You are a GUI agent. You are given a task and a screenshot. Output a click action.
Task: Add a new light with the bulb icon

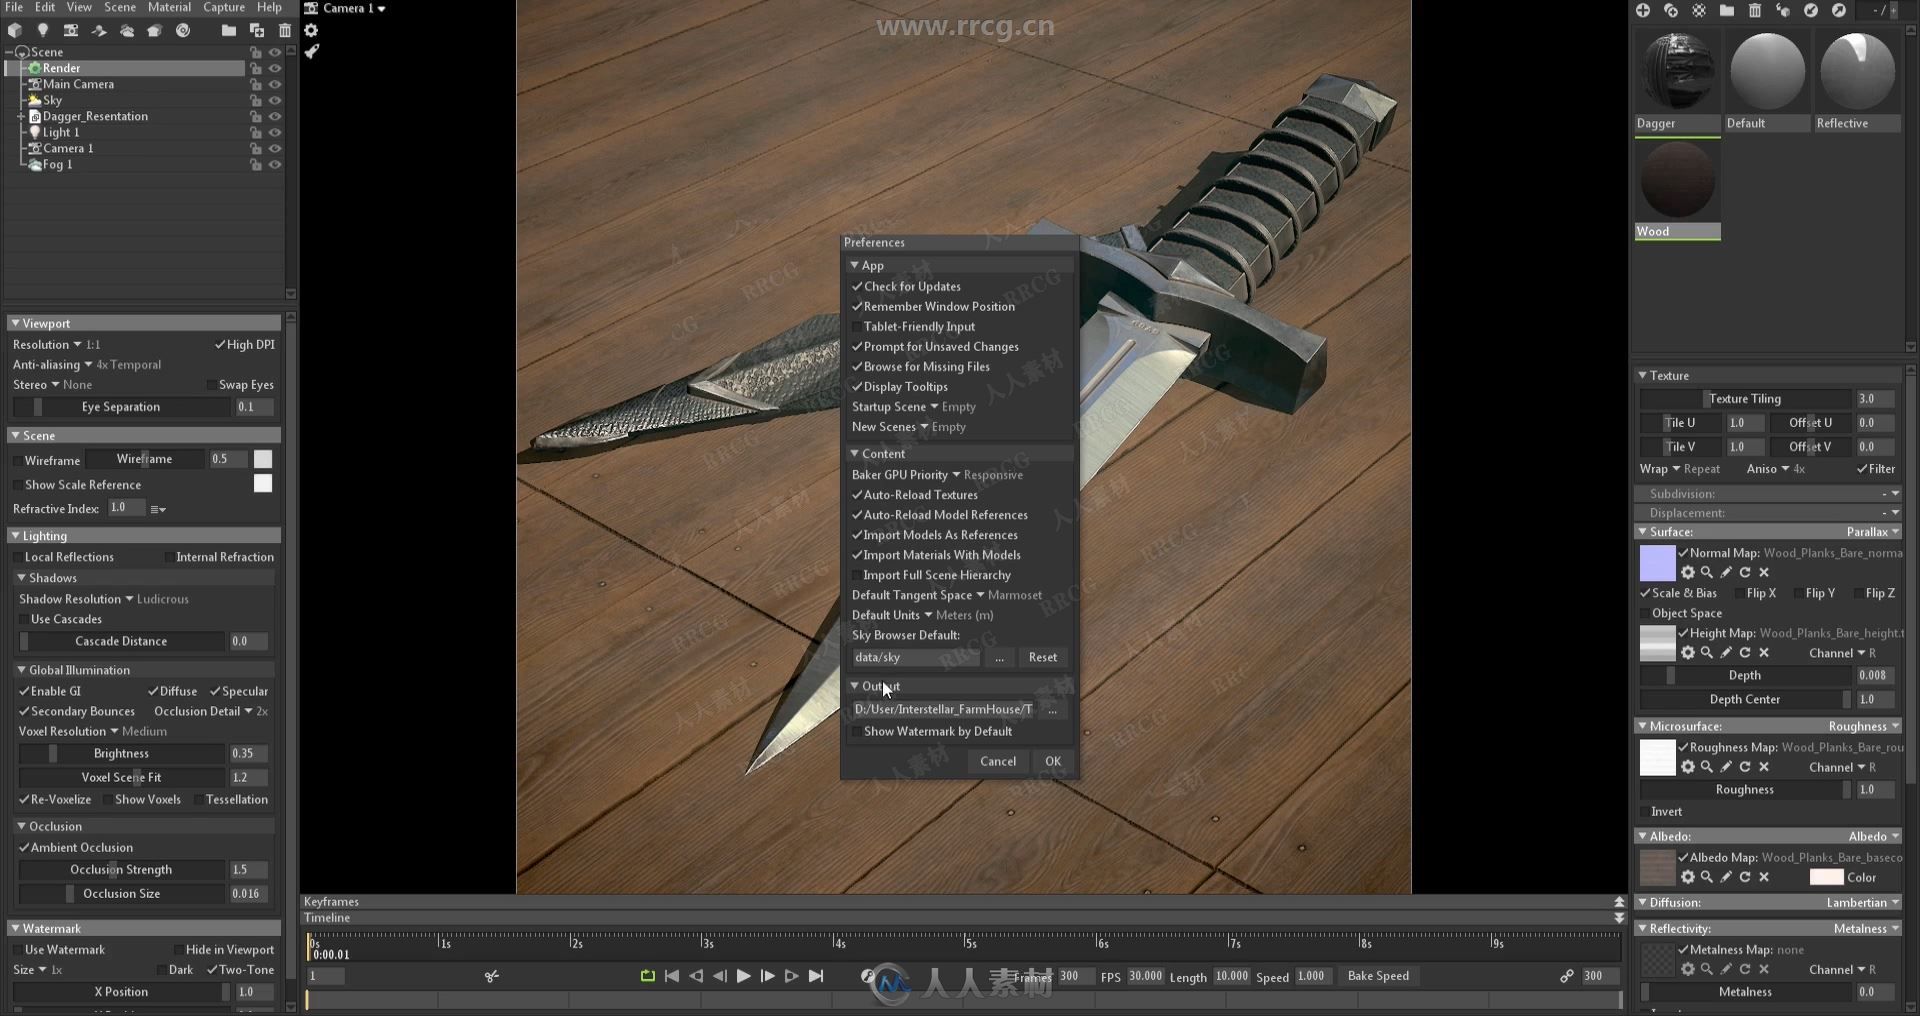point(43,31)
